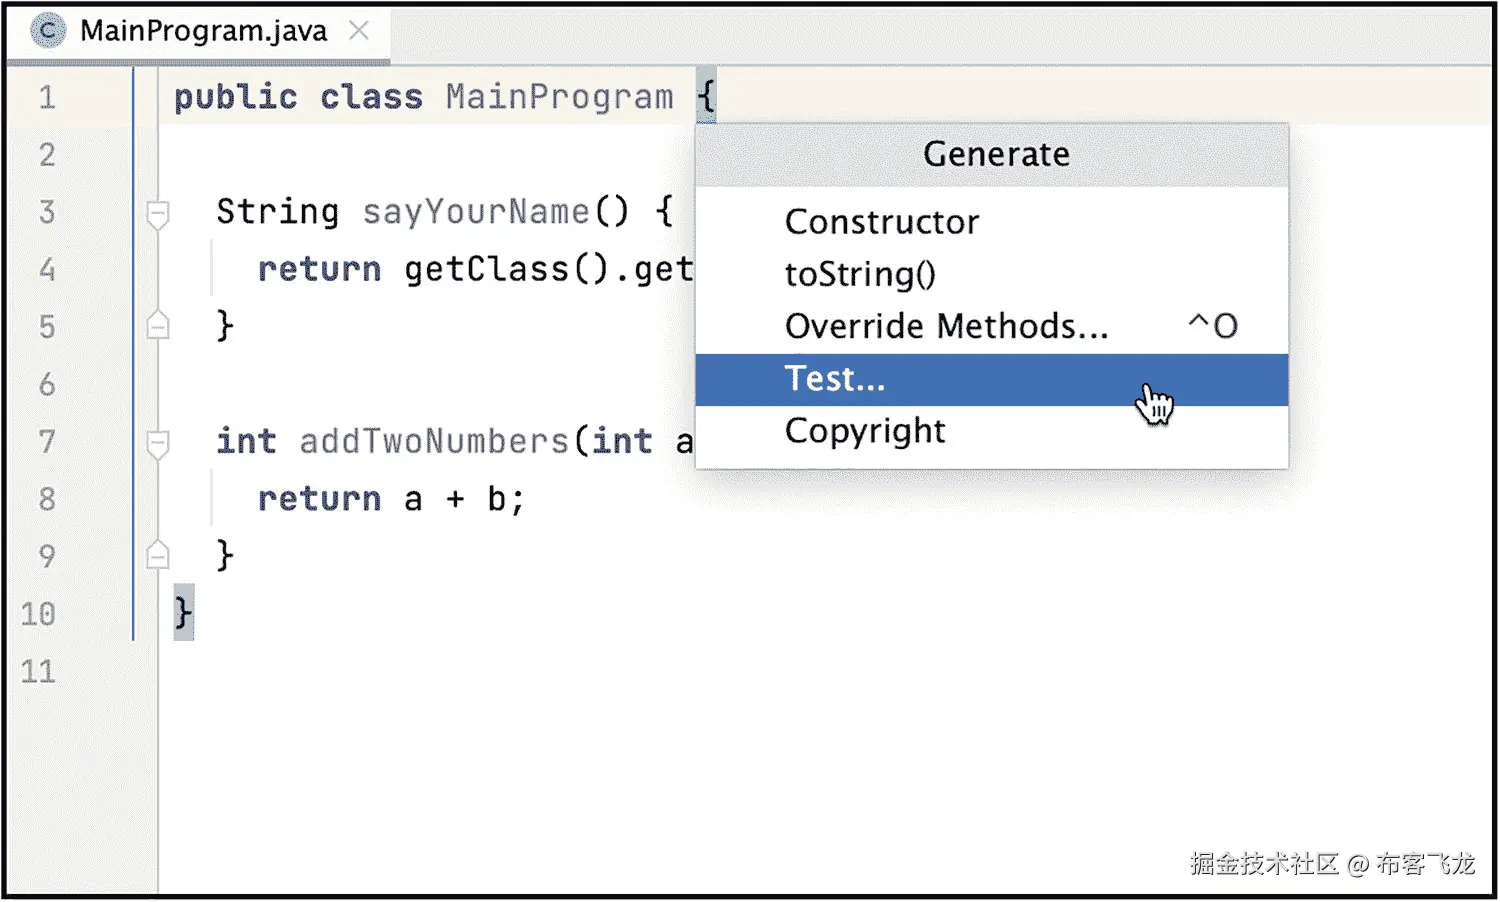Screen dimensions: 1500x902
Task: Choose toString() in the Generate popup
Action: 859,274
